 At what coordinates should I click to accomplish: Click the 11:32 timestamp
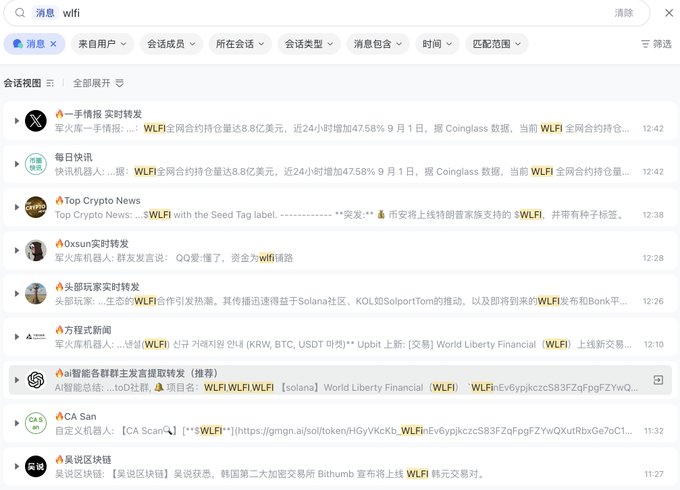tap(654, 431)
